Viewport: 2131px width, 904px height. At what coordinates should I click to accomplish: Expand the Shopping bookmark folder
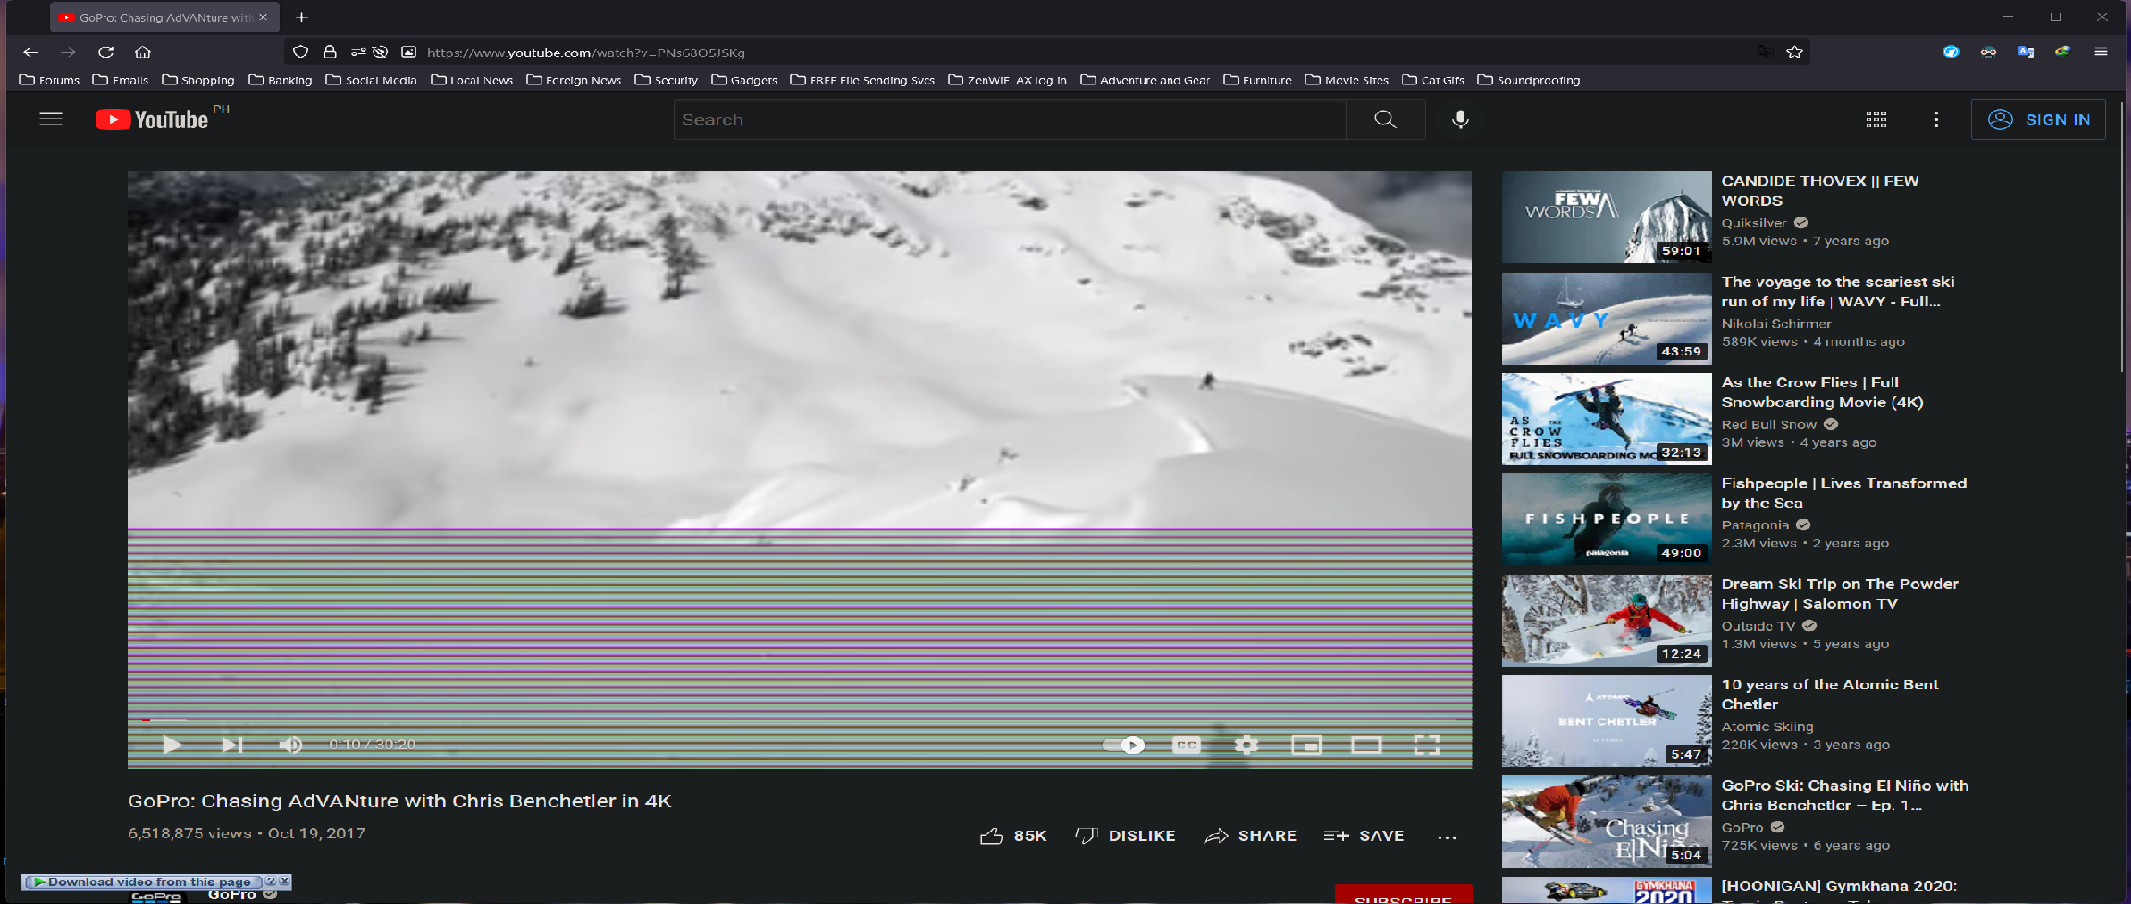pos(198,80)
